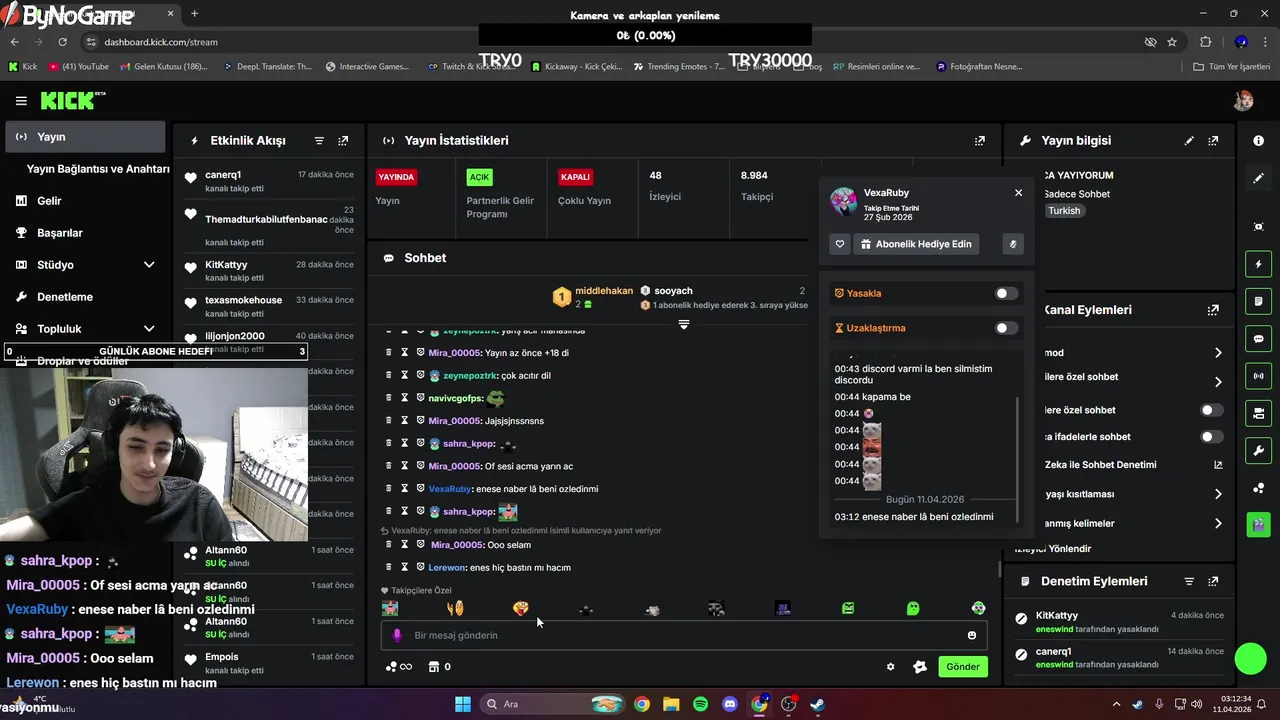Image resolution: width=1280 pixels, height=720 pixels.
Task: Toggle the Uzaklaştırma switch for VexaRuby
Action: (1006, 328)
